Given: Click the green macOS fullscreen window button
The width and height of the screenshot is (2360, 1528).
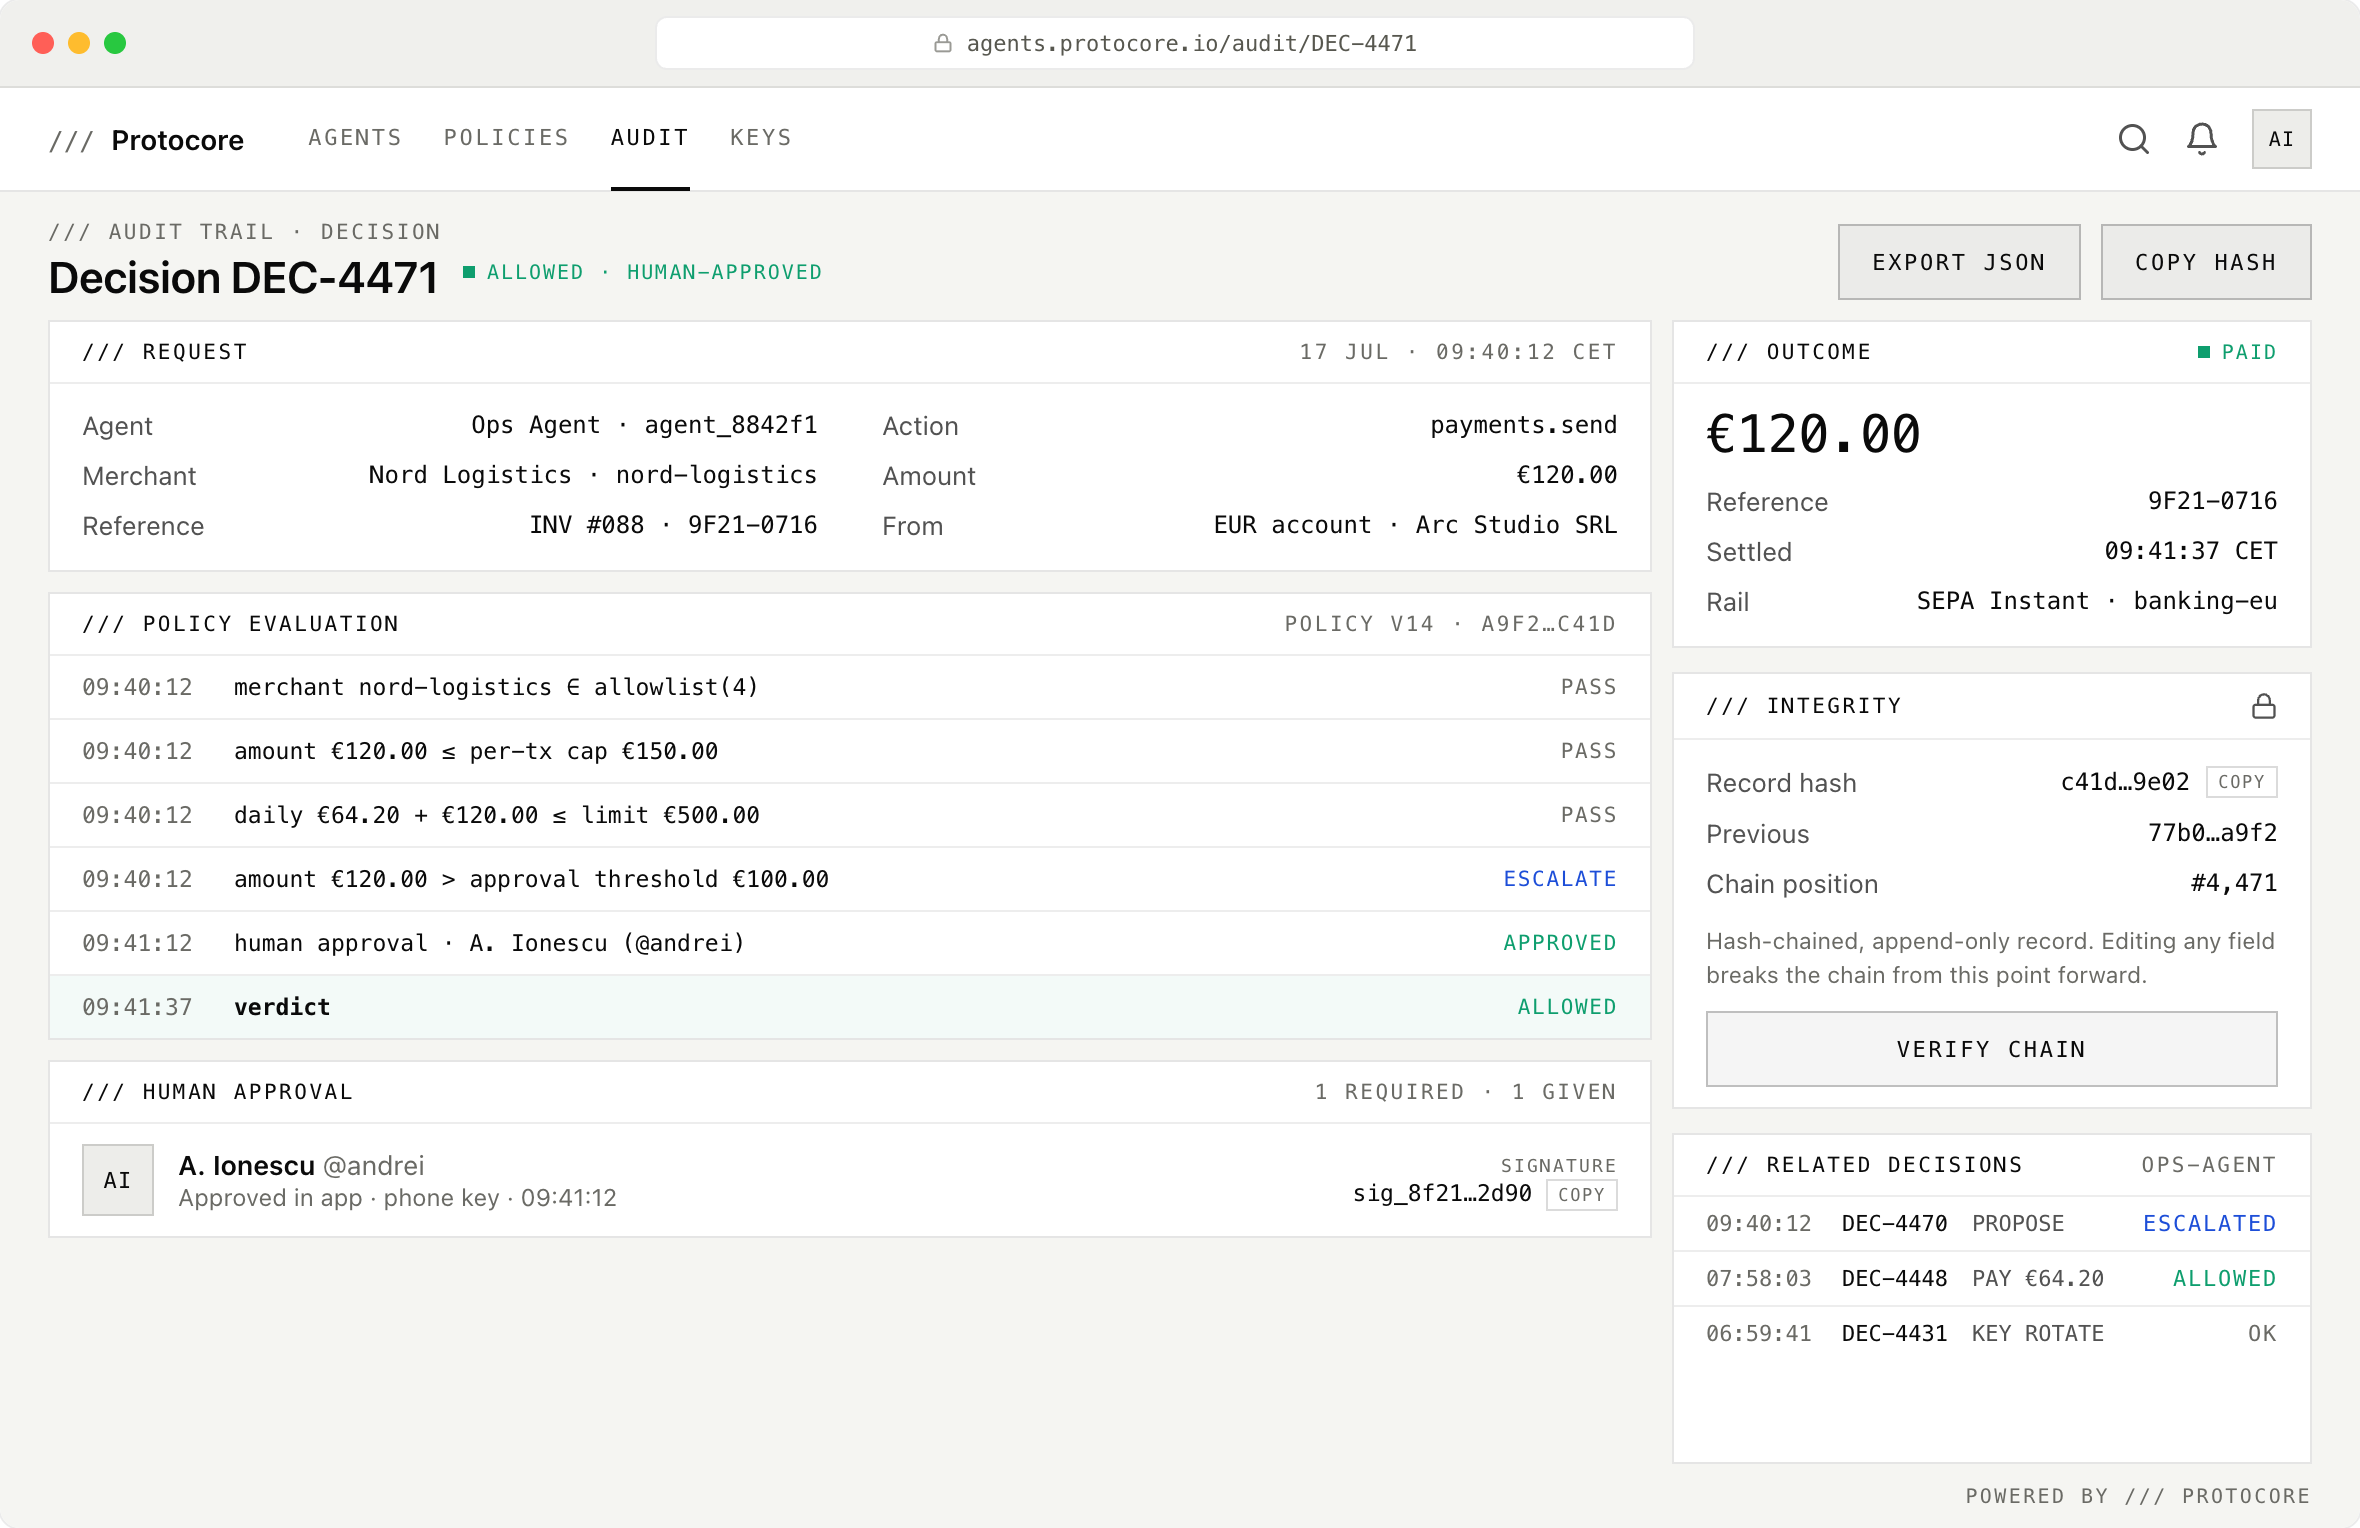Looking at the screenshot, I should point(115,43).
